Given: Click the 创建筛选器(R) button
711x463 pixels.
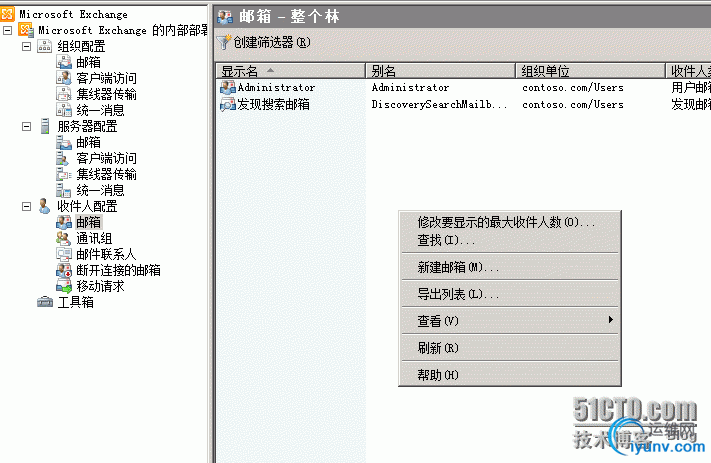Looking at the screenshot, I should (264, 42).
